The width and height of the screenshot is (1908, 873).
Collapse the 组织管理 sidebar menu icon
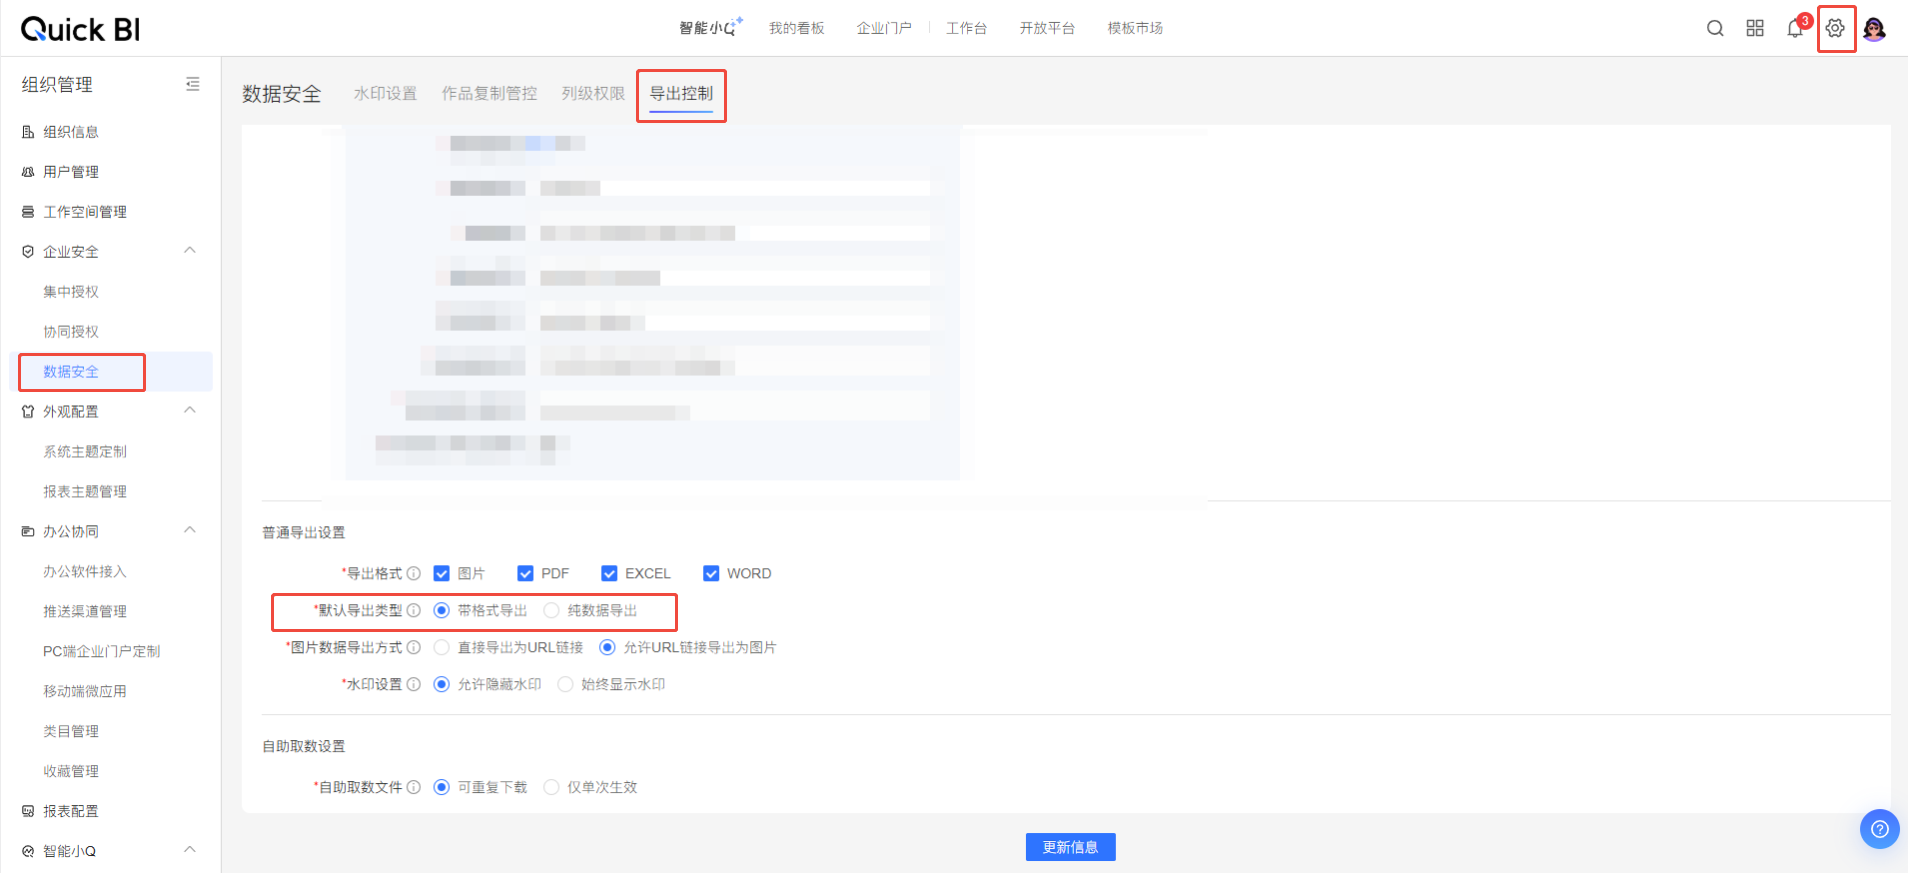[x=193, y=85]
